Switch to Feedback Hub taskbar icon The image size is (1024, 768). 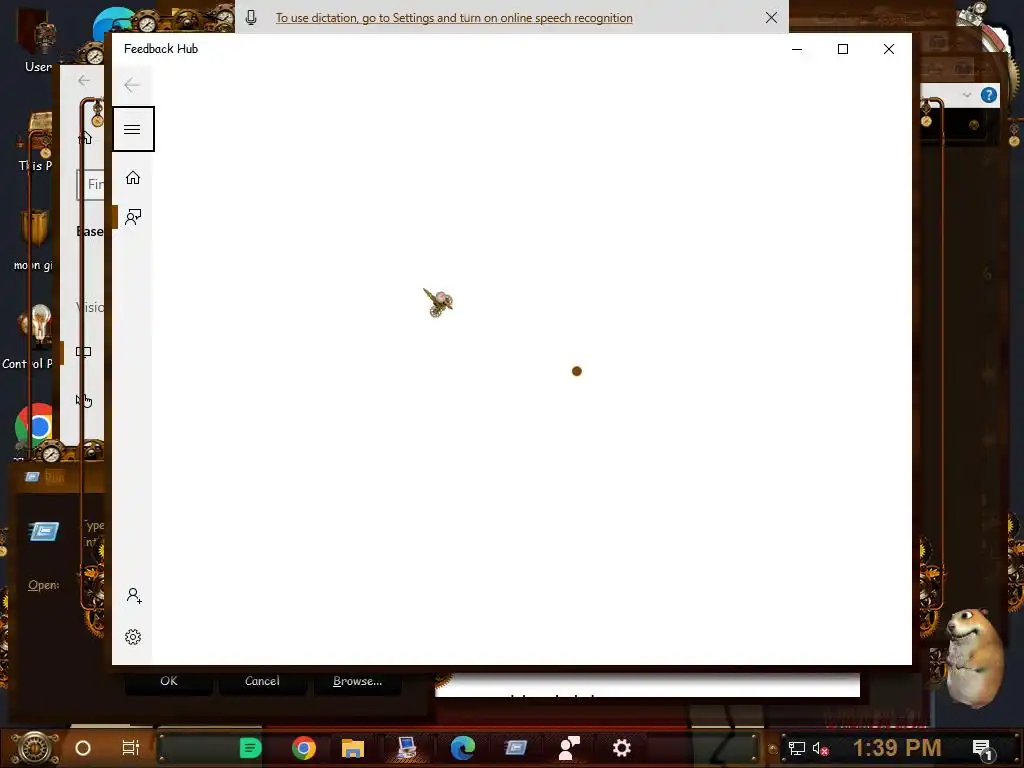[569, 748]
